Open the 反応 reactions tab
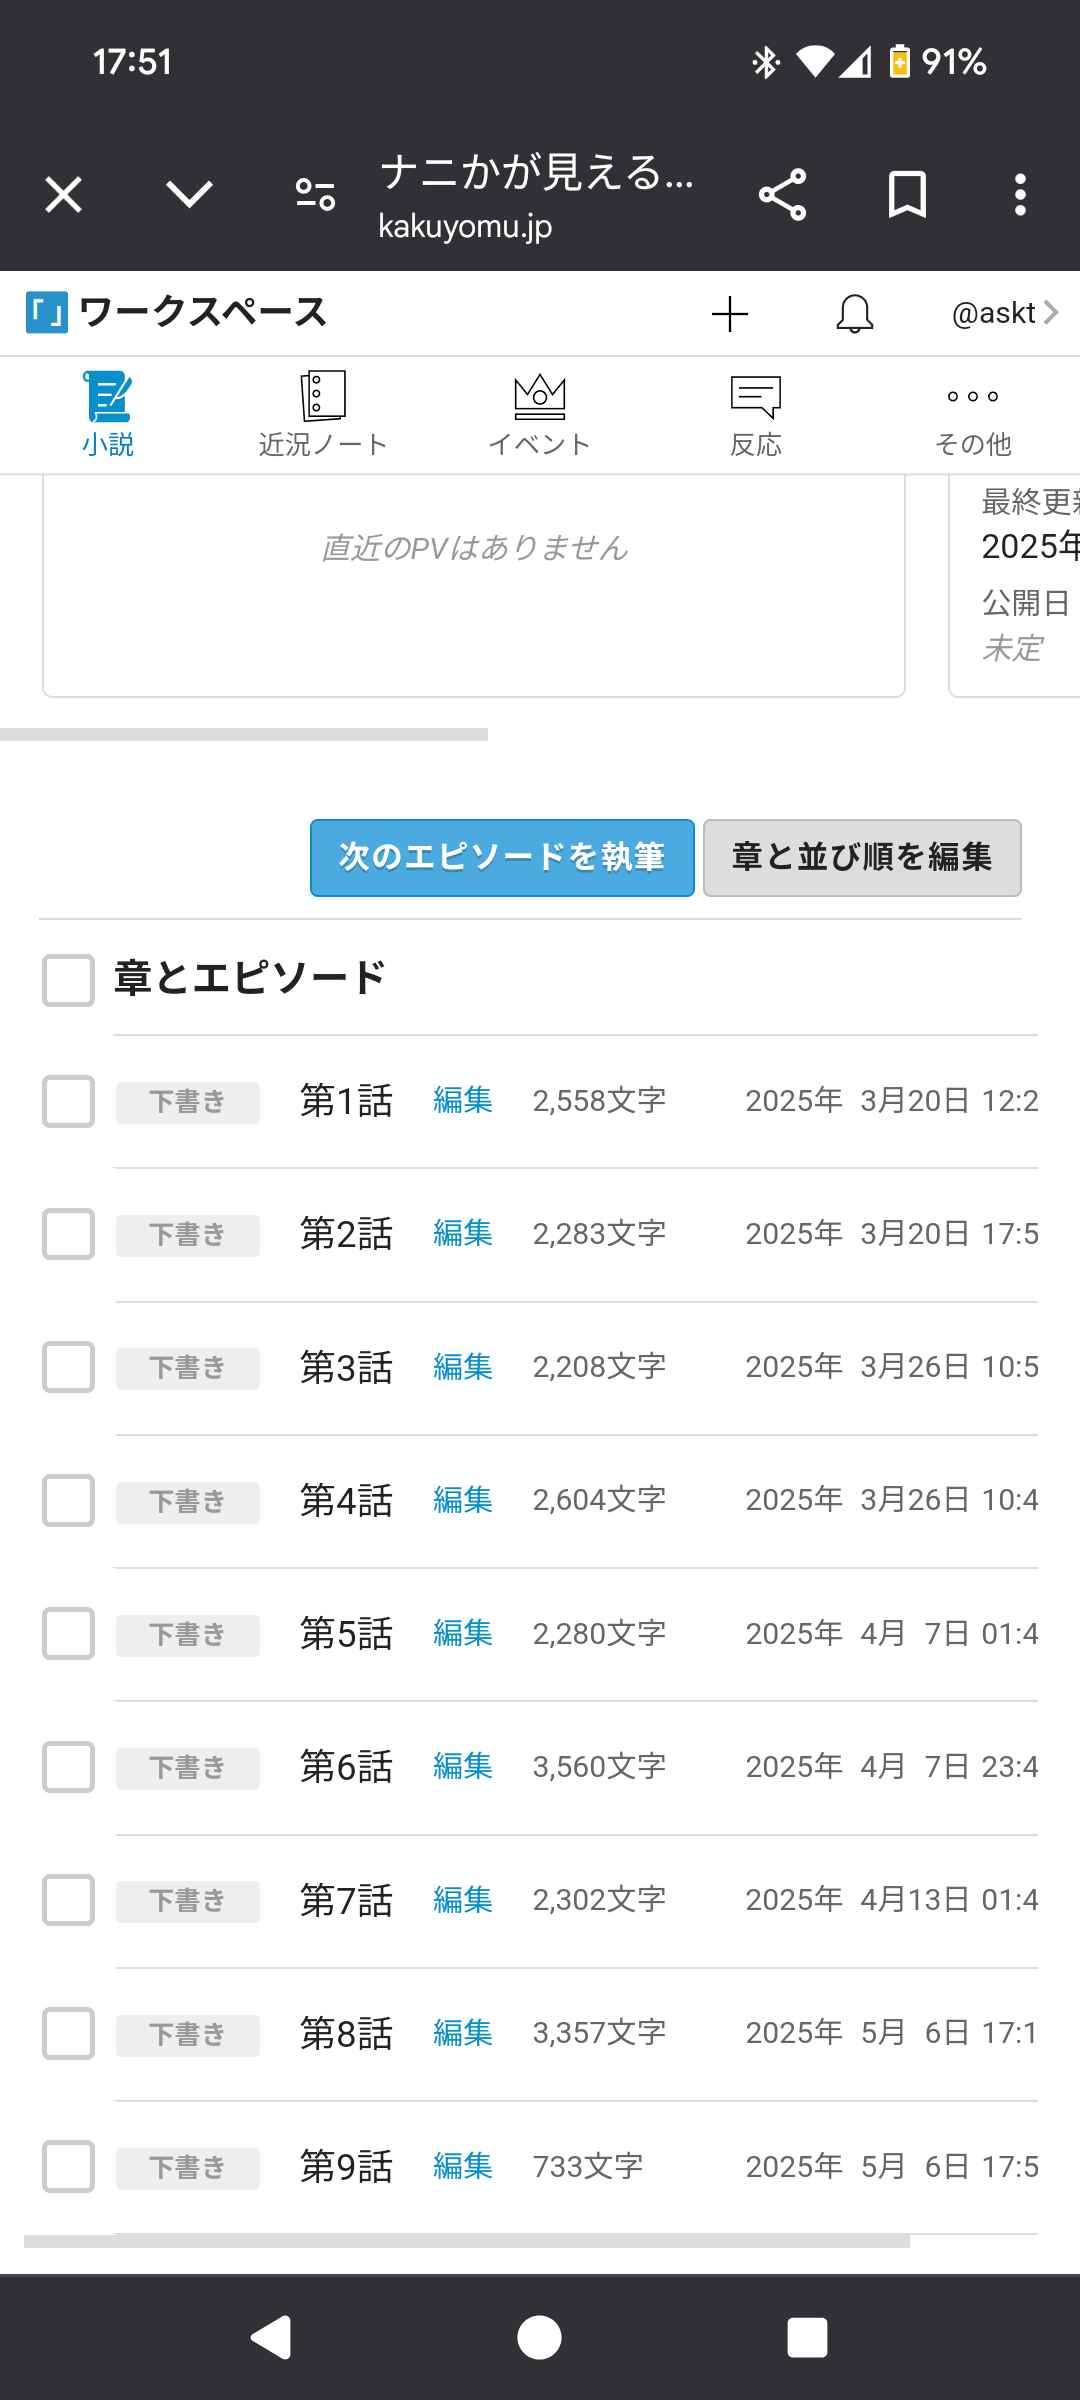 [756, 416]
